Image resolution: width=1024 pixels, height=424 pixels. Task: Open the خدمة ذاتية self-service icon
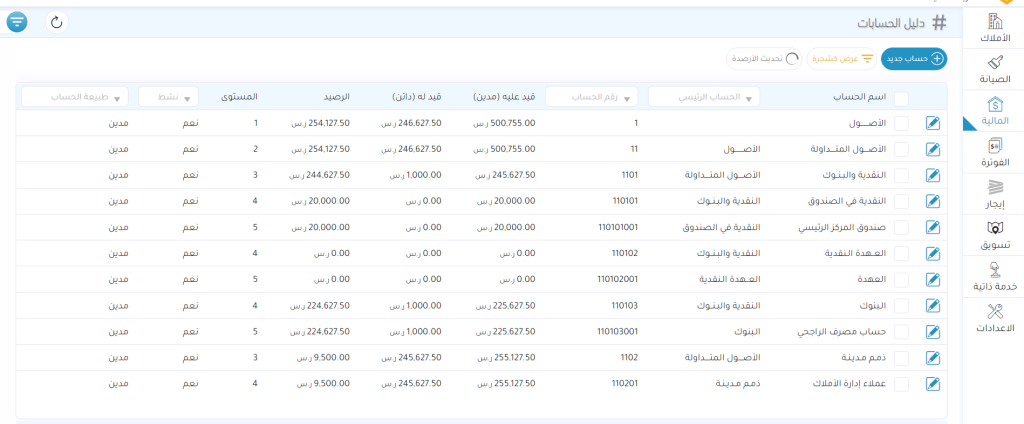click(x=996, y=270)
